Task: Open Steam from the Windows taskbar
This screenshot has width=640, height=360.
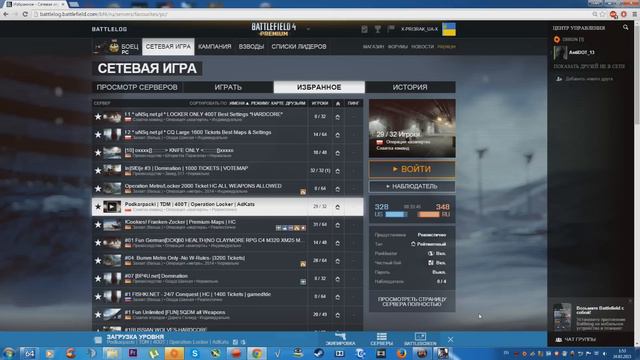Action: point(318,353)
